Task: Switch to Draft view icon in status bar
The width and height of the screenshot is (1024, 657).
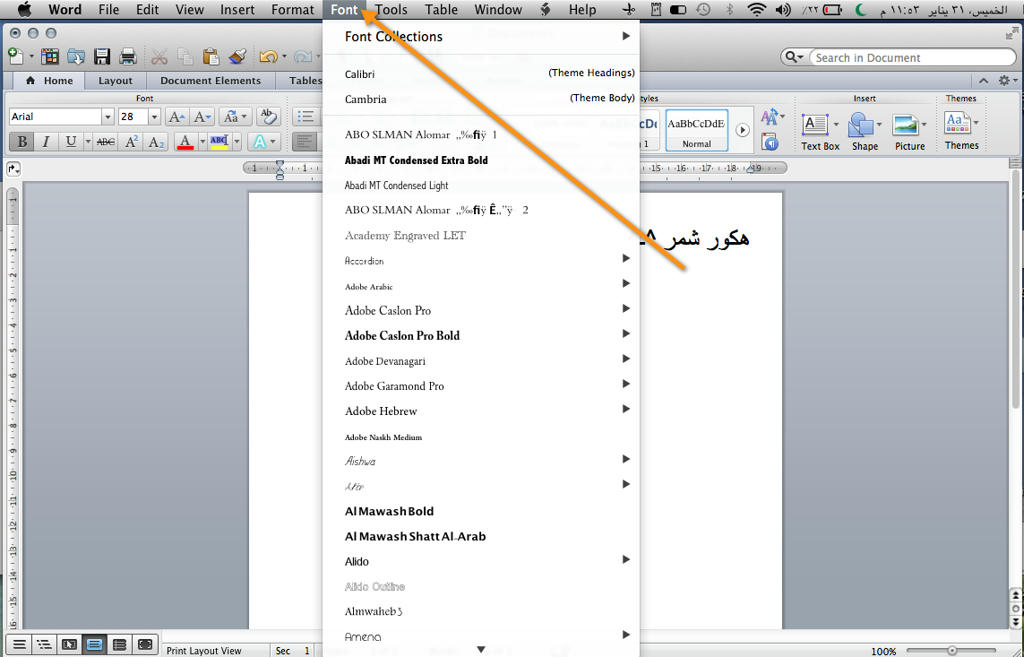Action: pyautogui.click(x=19, y=645)
